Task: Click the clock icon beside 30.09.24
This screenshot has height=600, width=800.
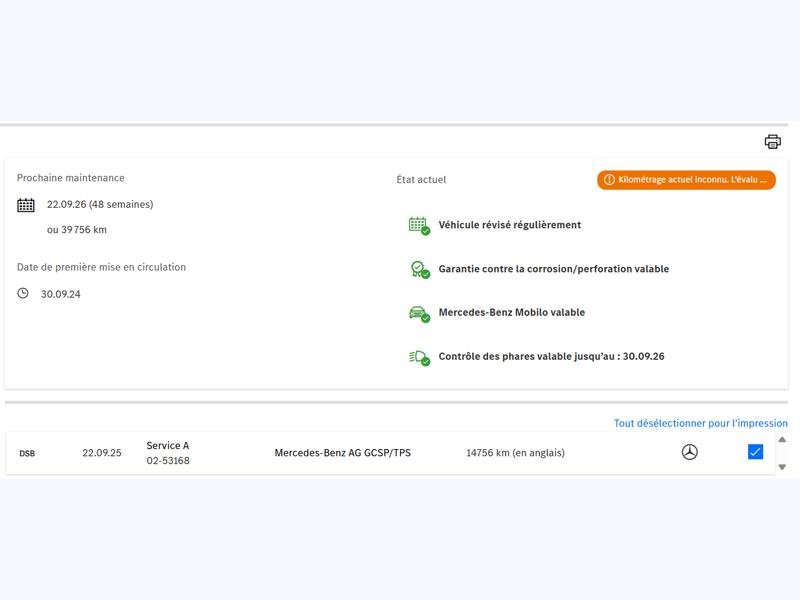Action: click(x=24, y=293)
